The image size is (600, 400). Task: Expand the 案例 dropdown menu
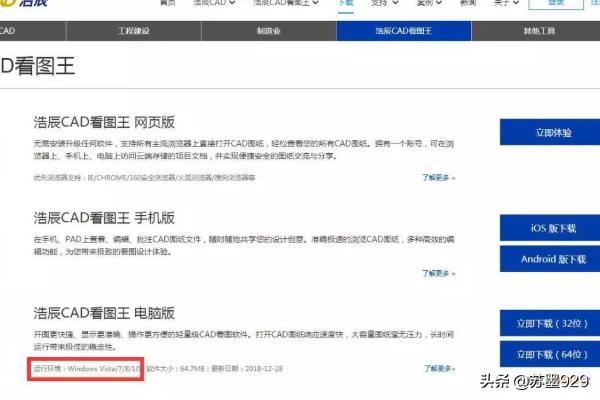[x=429, y=3]
